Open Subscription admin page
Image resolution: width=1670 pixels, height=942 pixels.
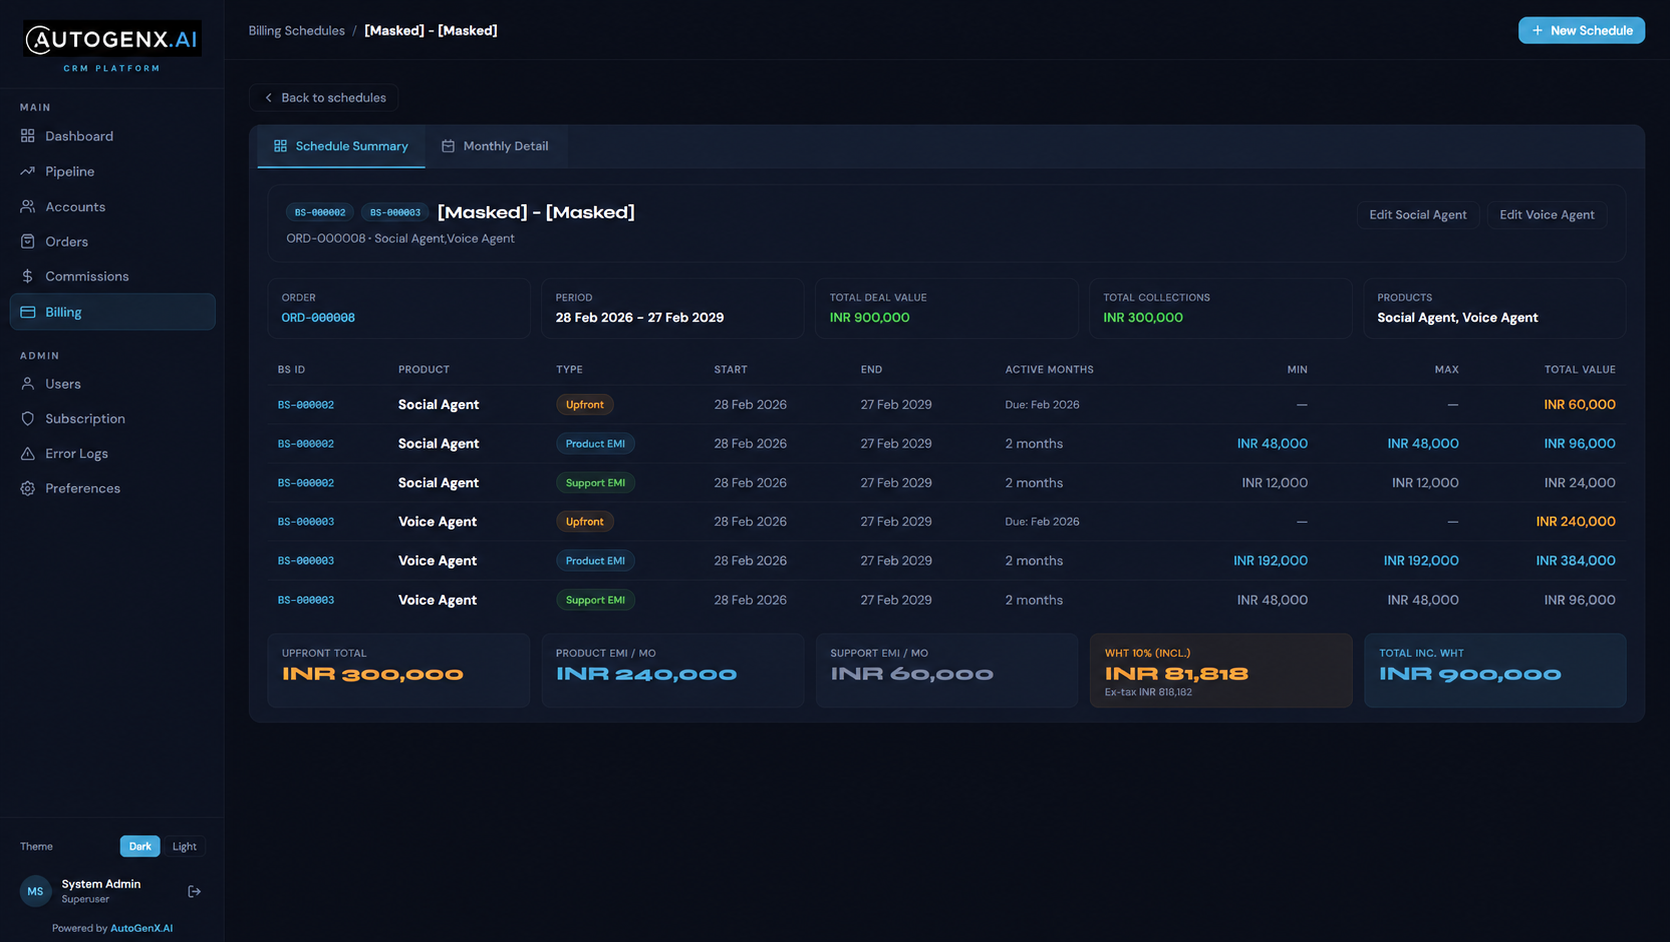112,418
